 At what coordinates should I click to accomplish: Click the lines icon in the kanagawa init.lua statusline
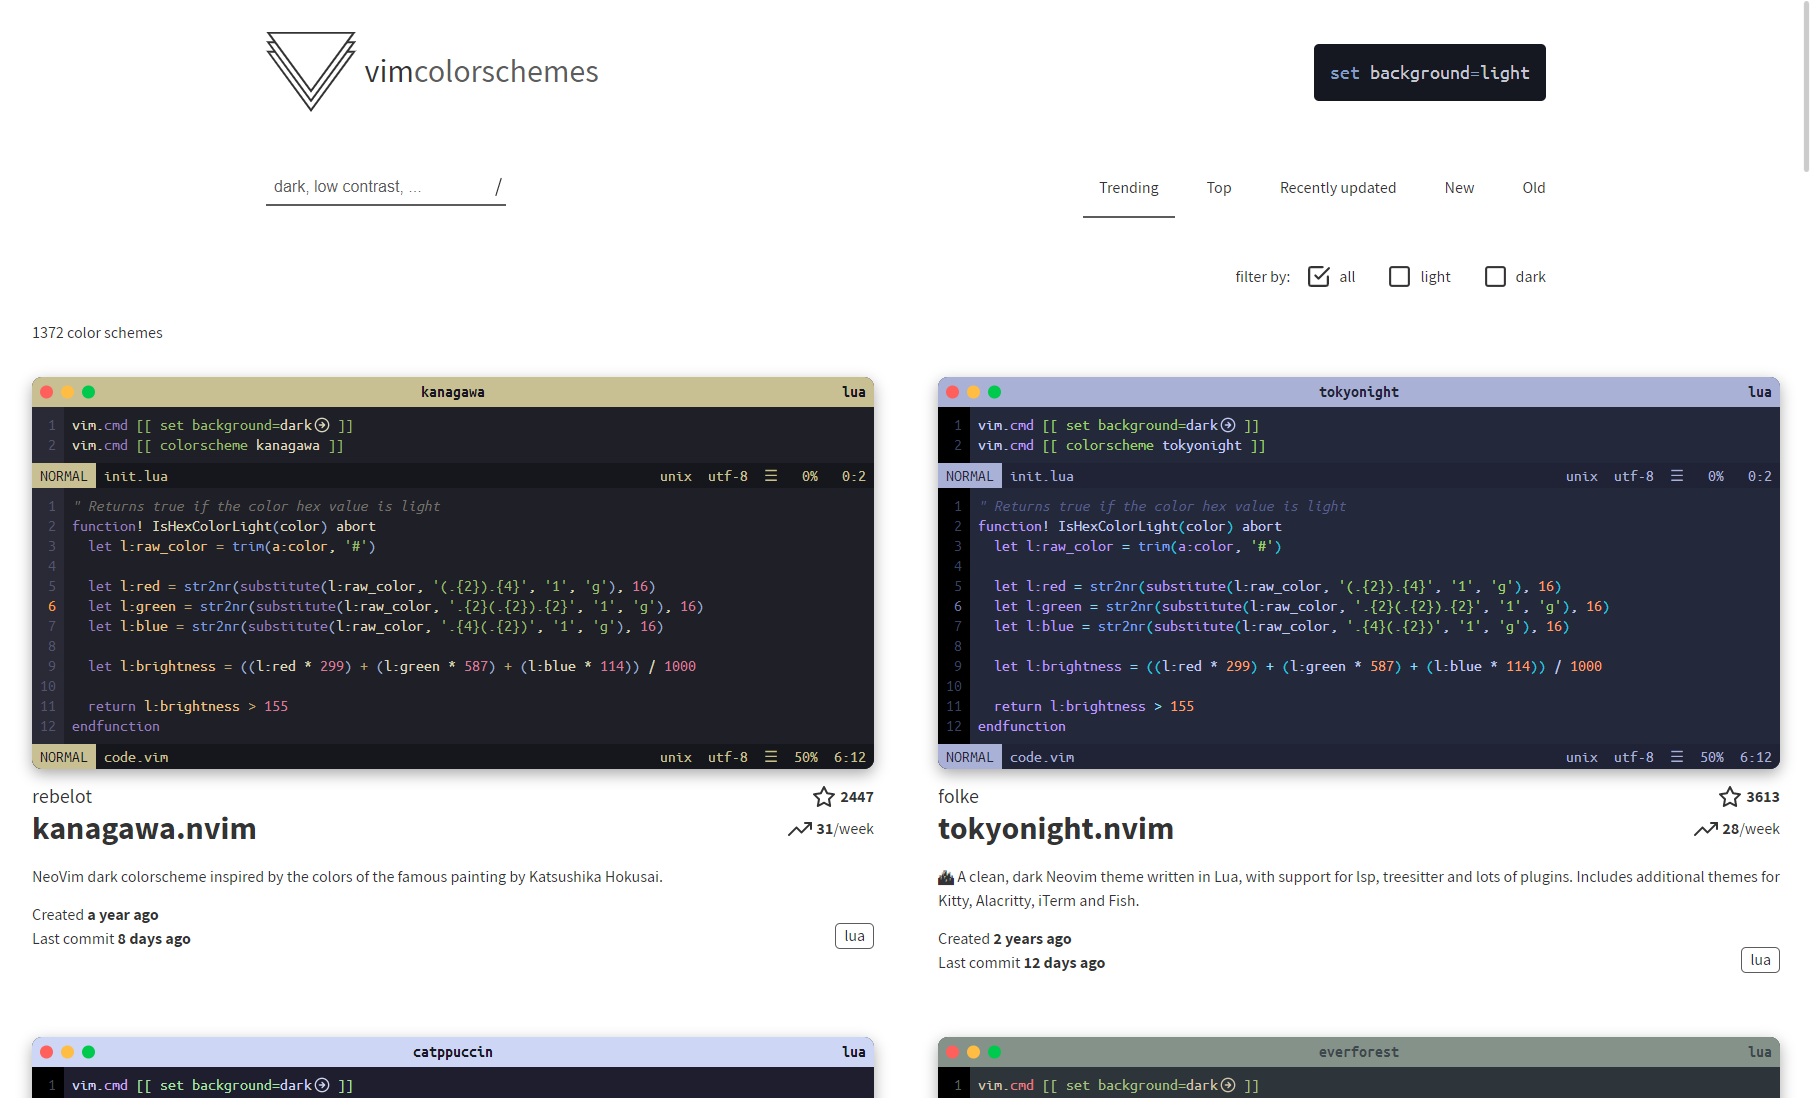pos(771,476)
